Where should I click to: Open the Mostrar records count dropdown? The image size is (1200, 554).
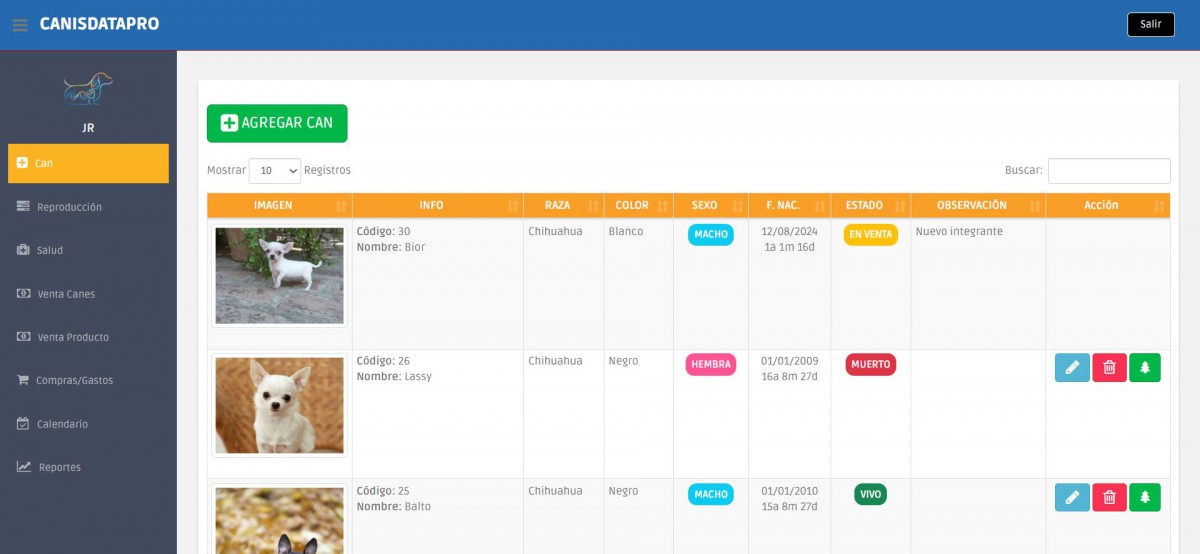point(275,171)
